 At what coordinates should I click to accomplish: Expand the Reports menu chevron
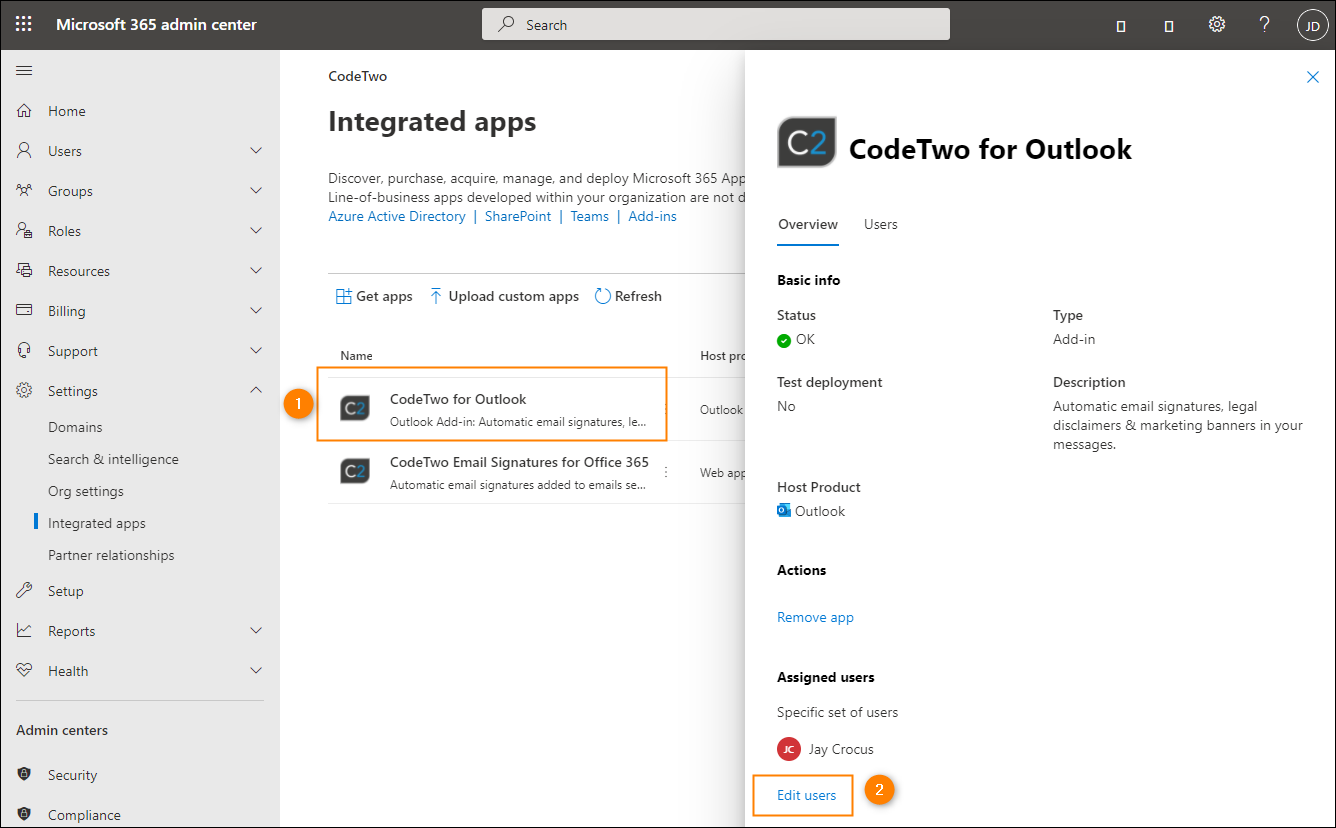[x=256, y=631]
